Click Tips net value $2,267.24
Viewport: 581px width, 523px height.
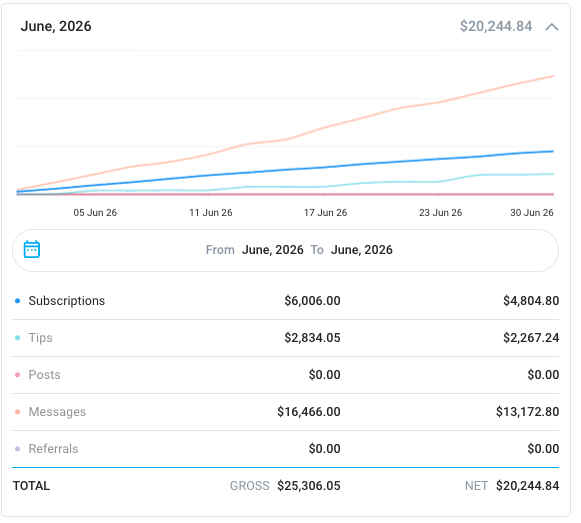click(x=531, y=338)
